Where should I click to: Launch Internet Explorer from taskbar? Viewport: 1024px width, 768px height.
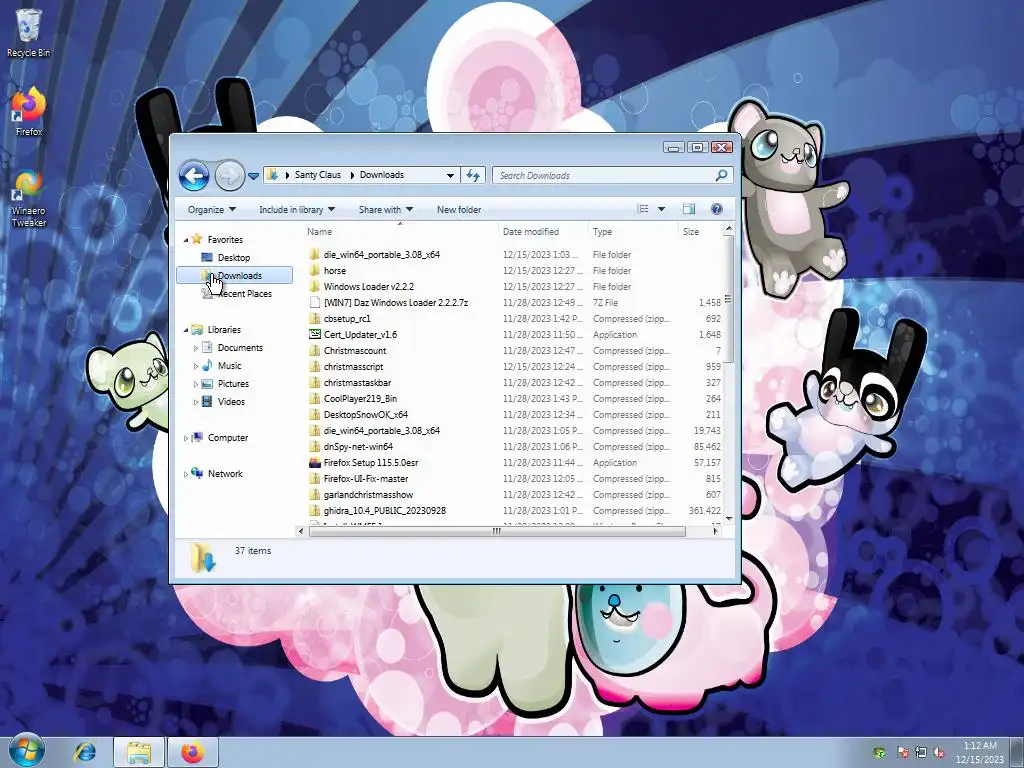coord(85,752)
